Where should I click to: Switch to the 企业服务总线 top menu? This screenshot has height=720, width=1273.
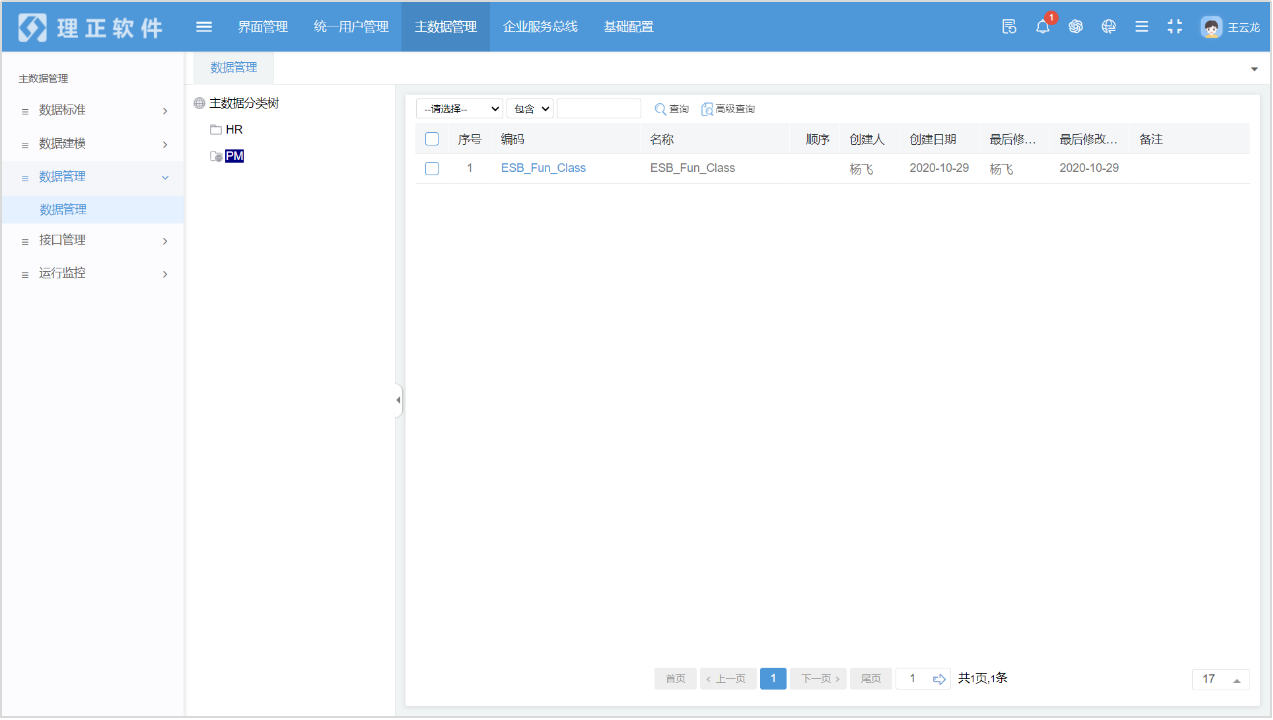coord(540,27)
